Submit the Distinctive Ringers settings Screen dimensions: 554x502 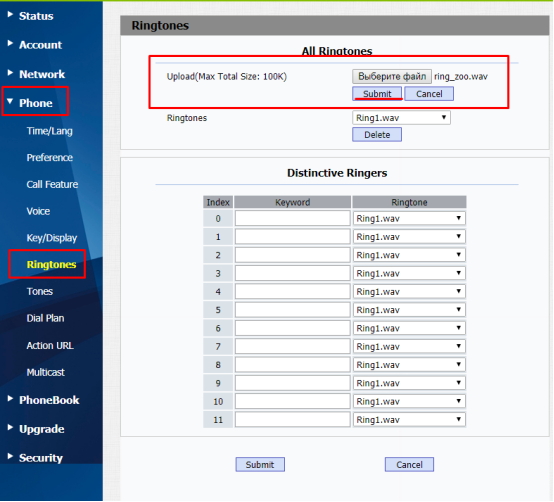[x=260, y=465]
